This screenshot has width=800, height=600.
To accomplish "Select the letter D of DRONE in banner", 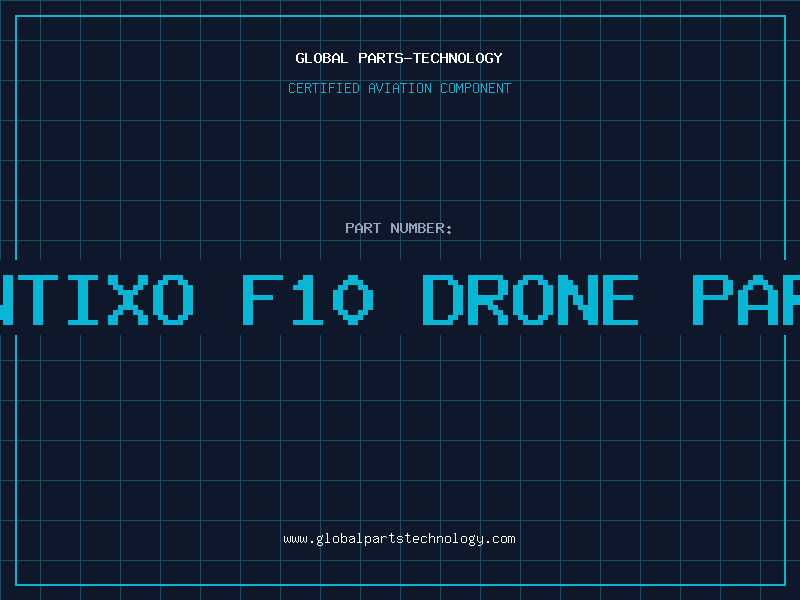I will coord(443,300).
